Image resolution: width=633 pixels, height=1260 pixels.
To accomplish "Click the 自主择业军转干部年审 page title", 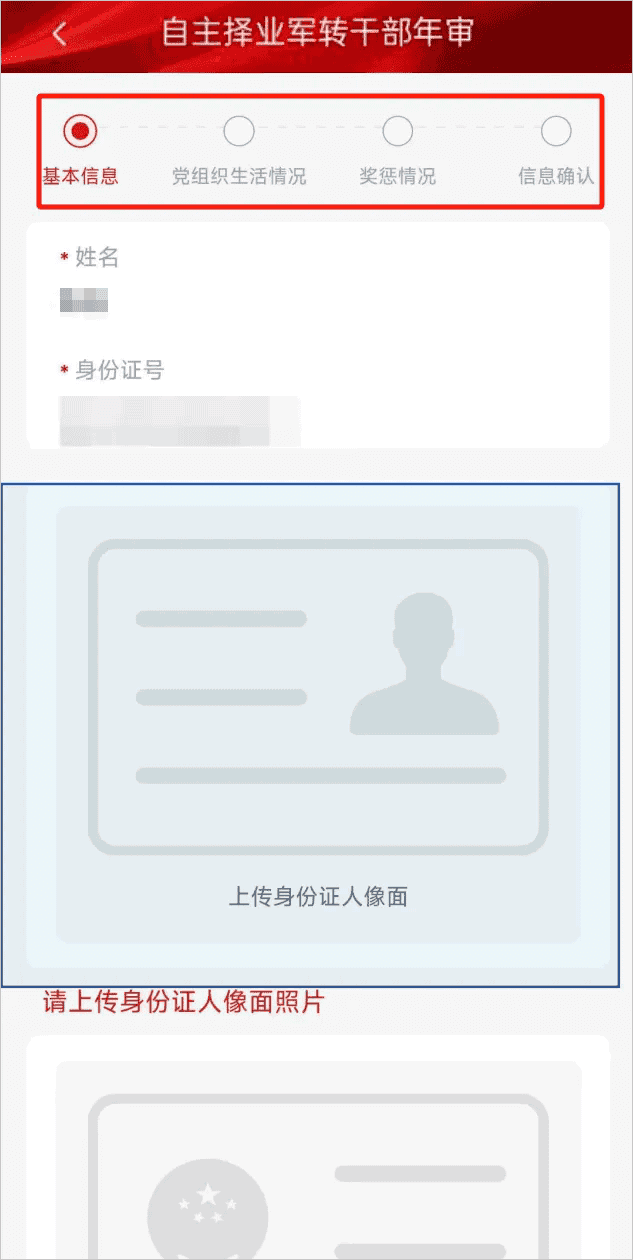I will 317,33.
